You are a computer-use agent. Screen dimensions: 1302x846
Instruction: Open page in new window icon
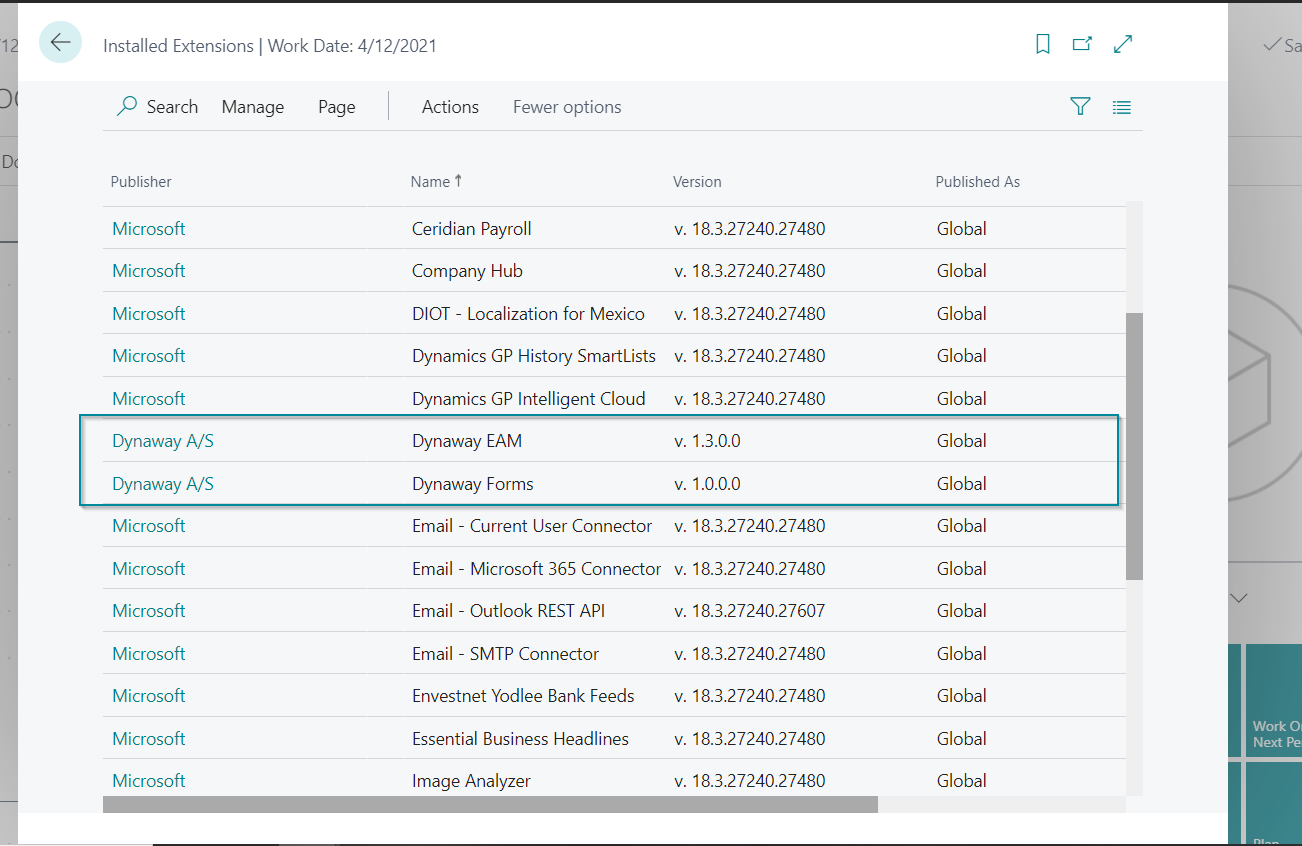click(1082, 44)
